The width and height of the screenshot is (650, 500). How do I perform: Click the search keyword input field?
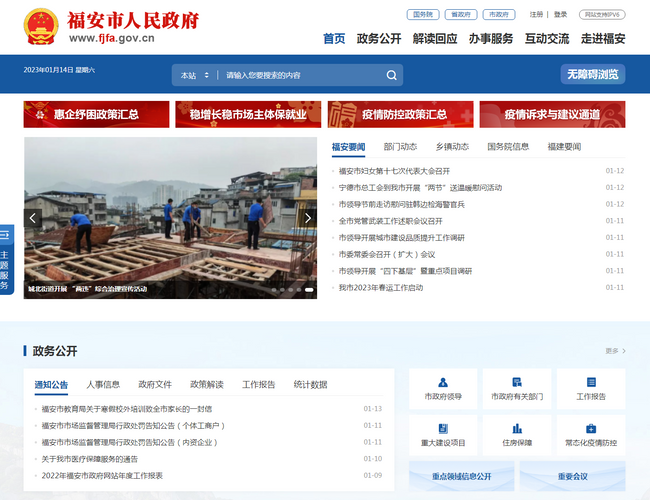pos(300,75)
